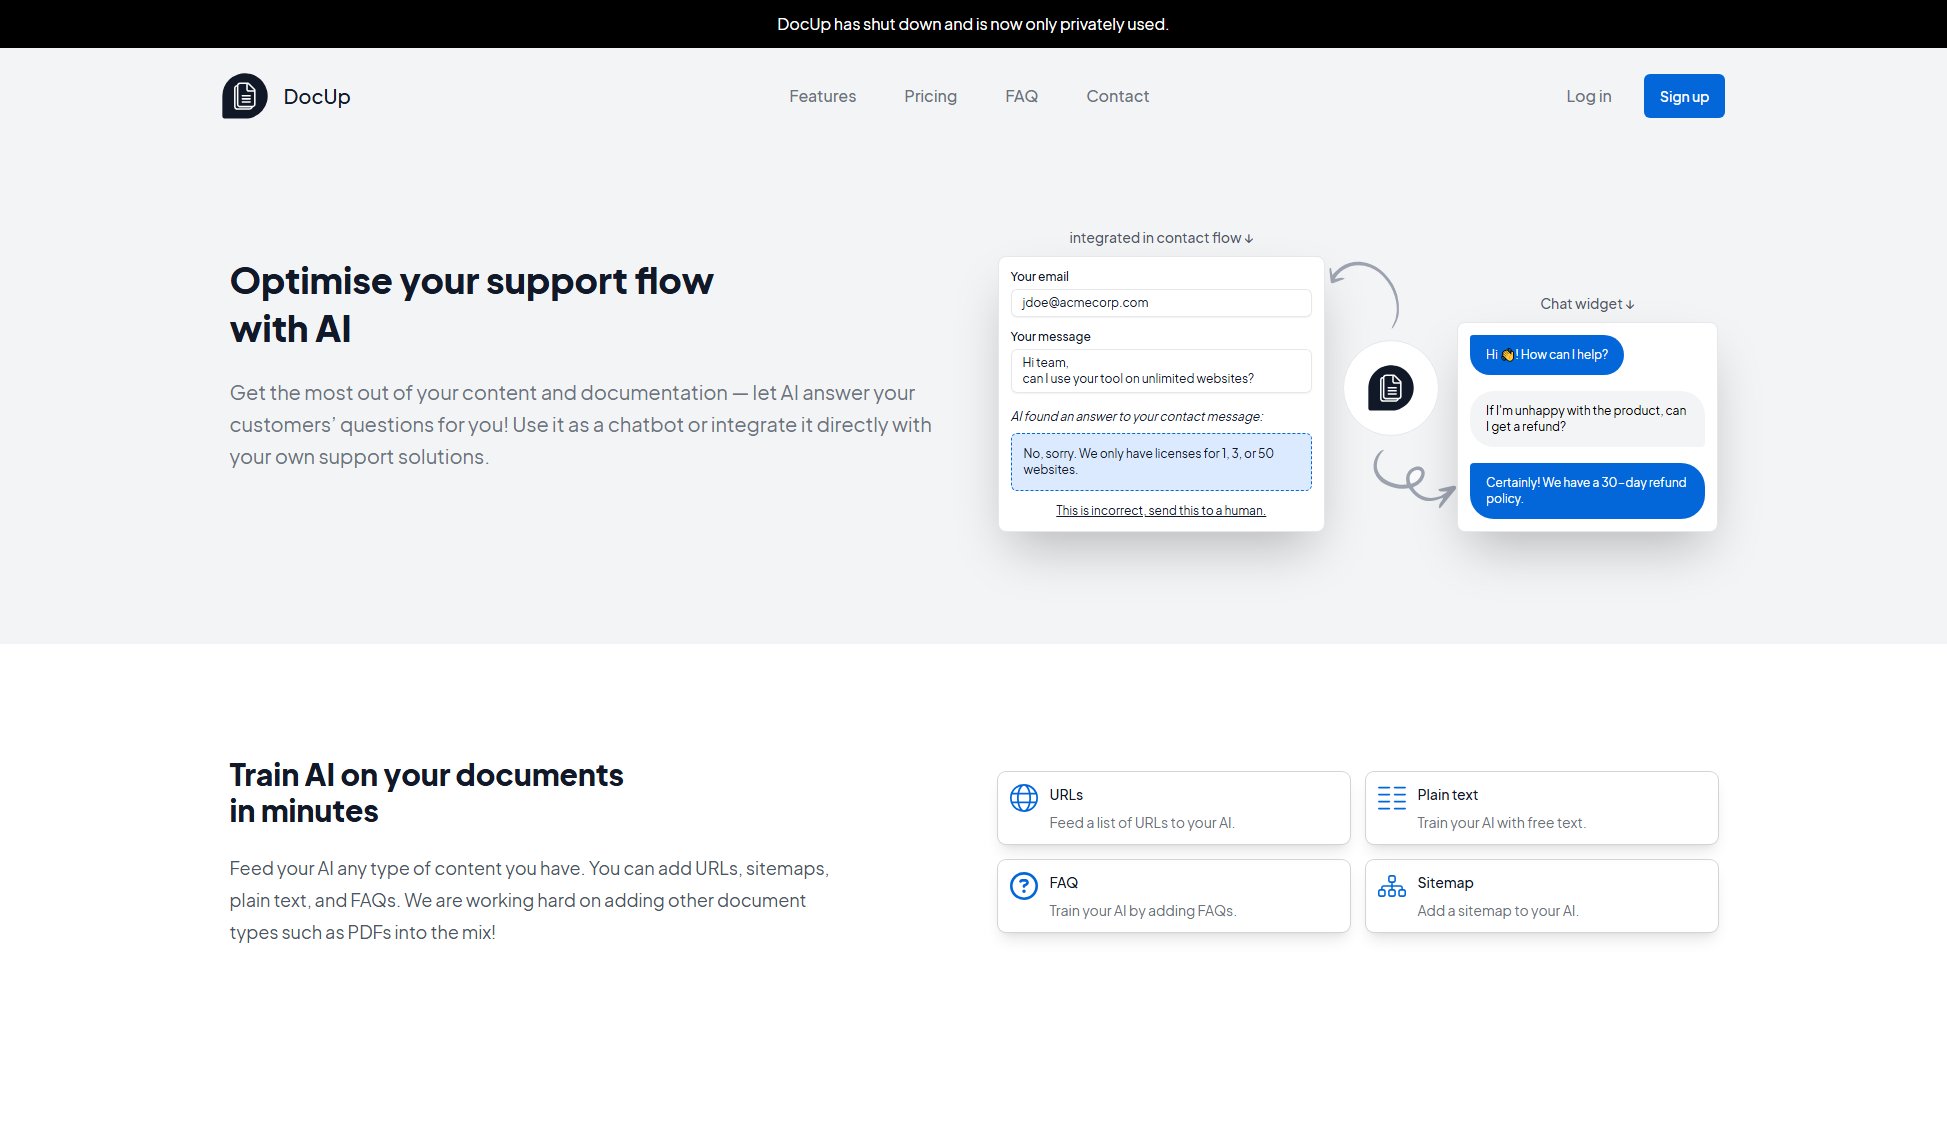
Task: Open the FAQ navigation link
Action: click(x=1021, y=96)
